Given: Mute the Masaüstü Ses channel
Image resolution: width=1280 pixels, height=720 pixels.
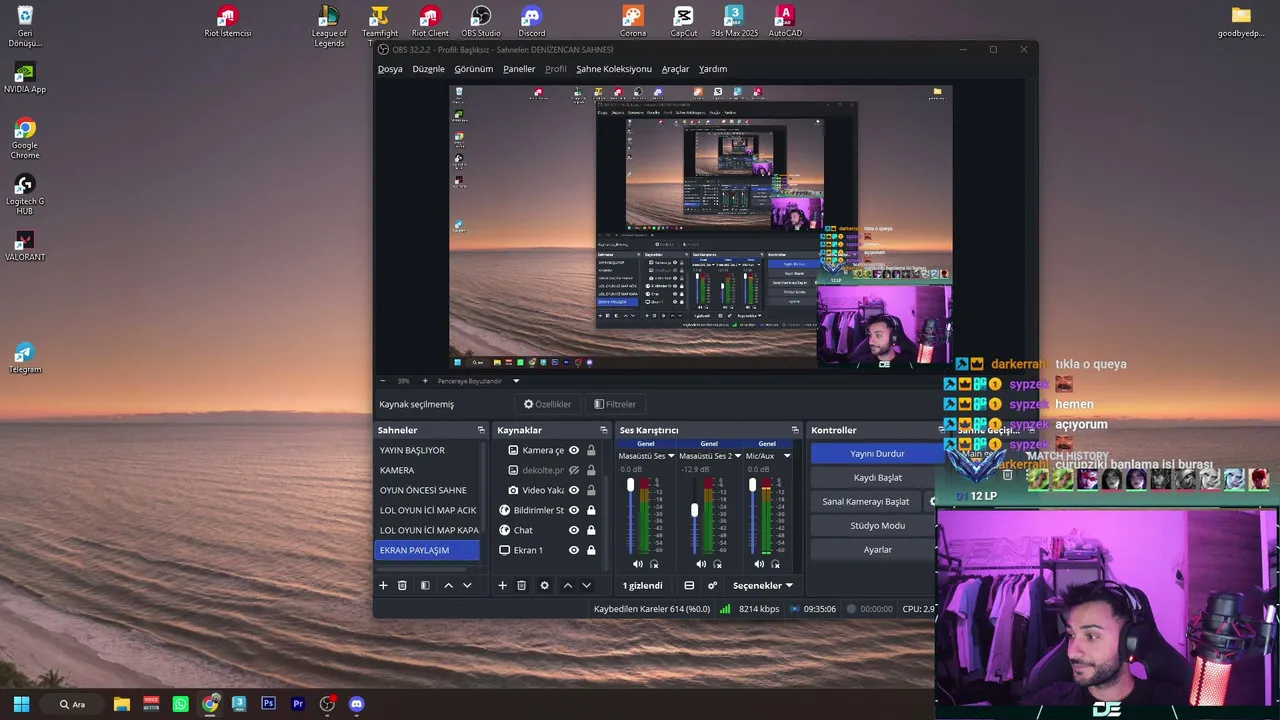Looking at the screenshot, I should click(x=638, y=564).
